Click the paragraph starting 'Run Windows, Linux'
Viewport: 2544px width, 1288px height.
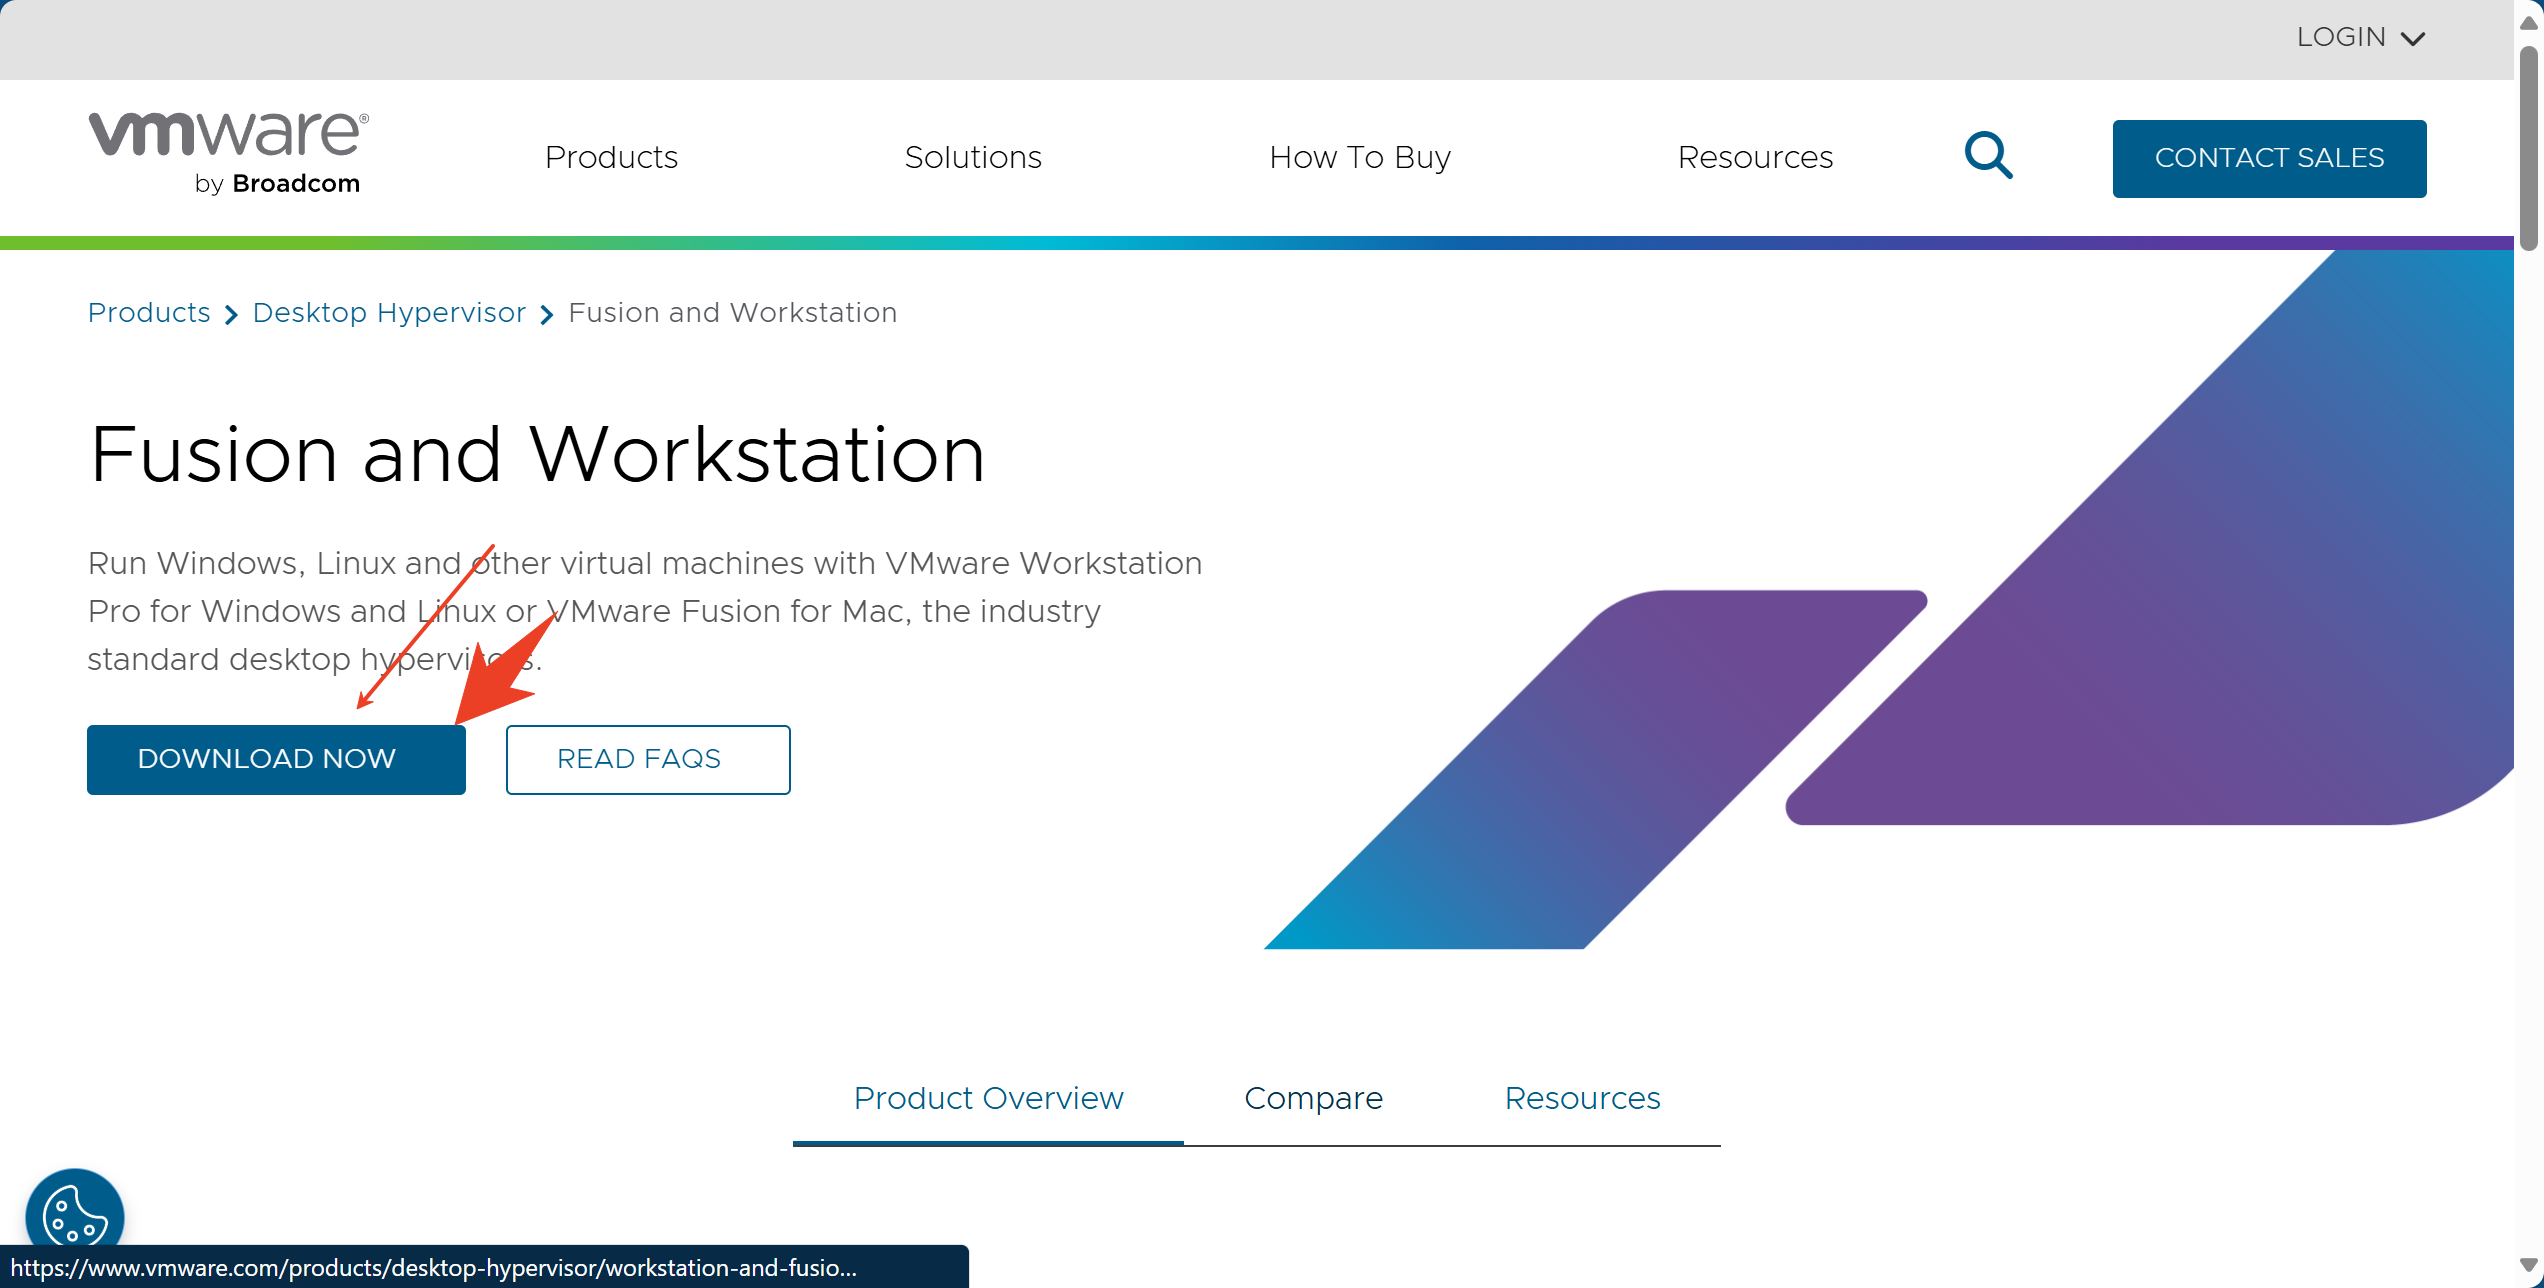tap(645, 611)
